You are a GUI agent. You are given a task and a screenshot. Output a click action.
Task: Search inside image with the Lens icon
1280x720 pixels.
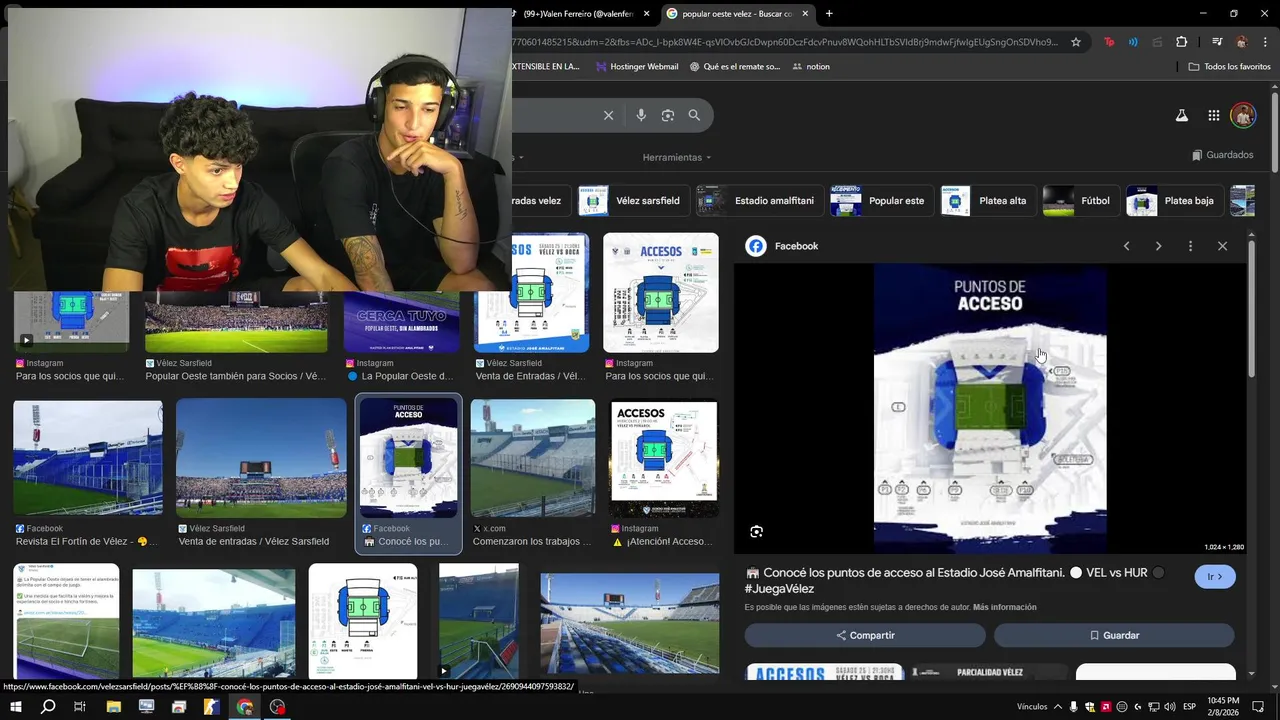coord(756,532)
